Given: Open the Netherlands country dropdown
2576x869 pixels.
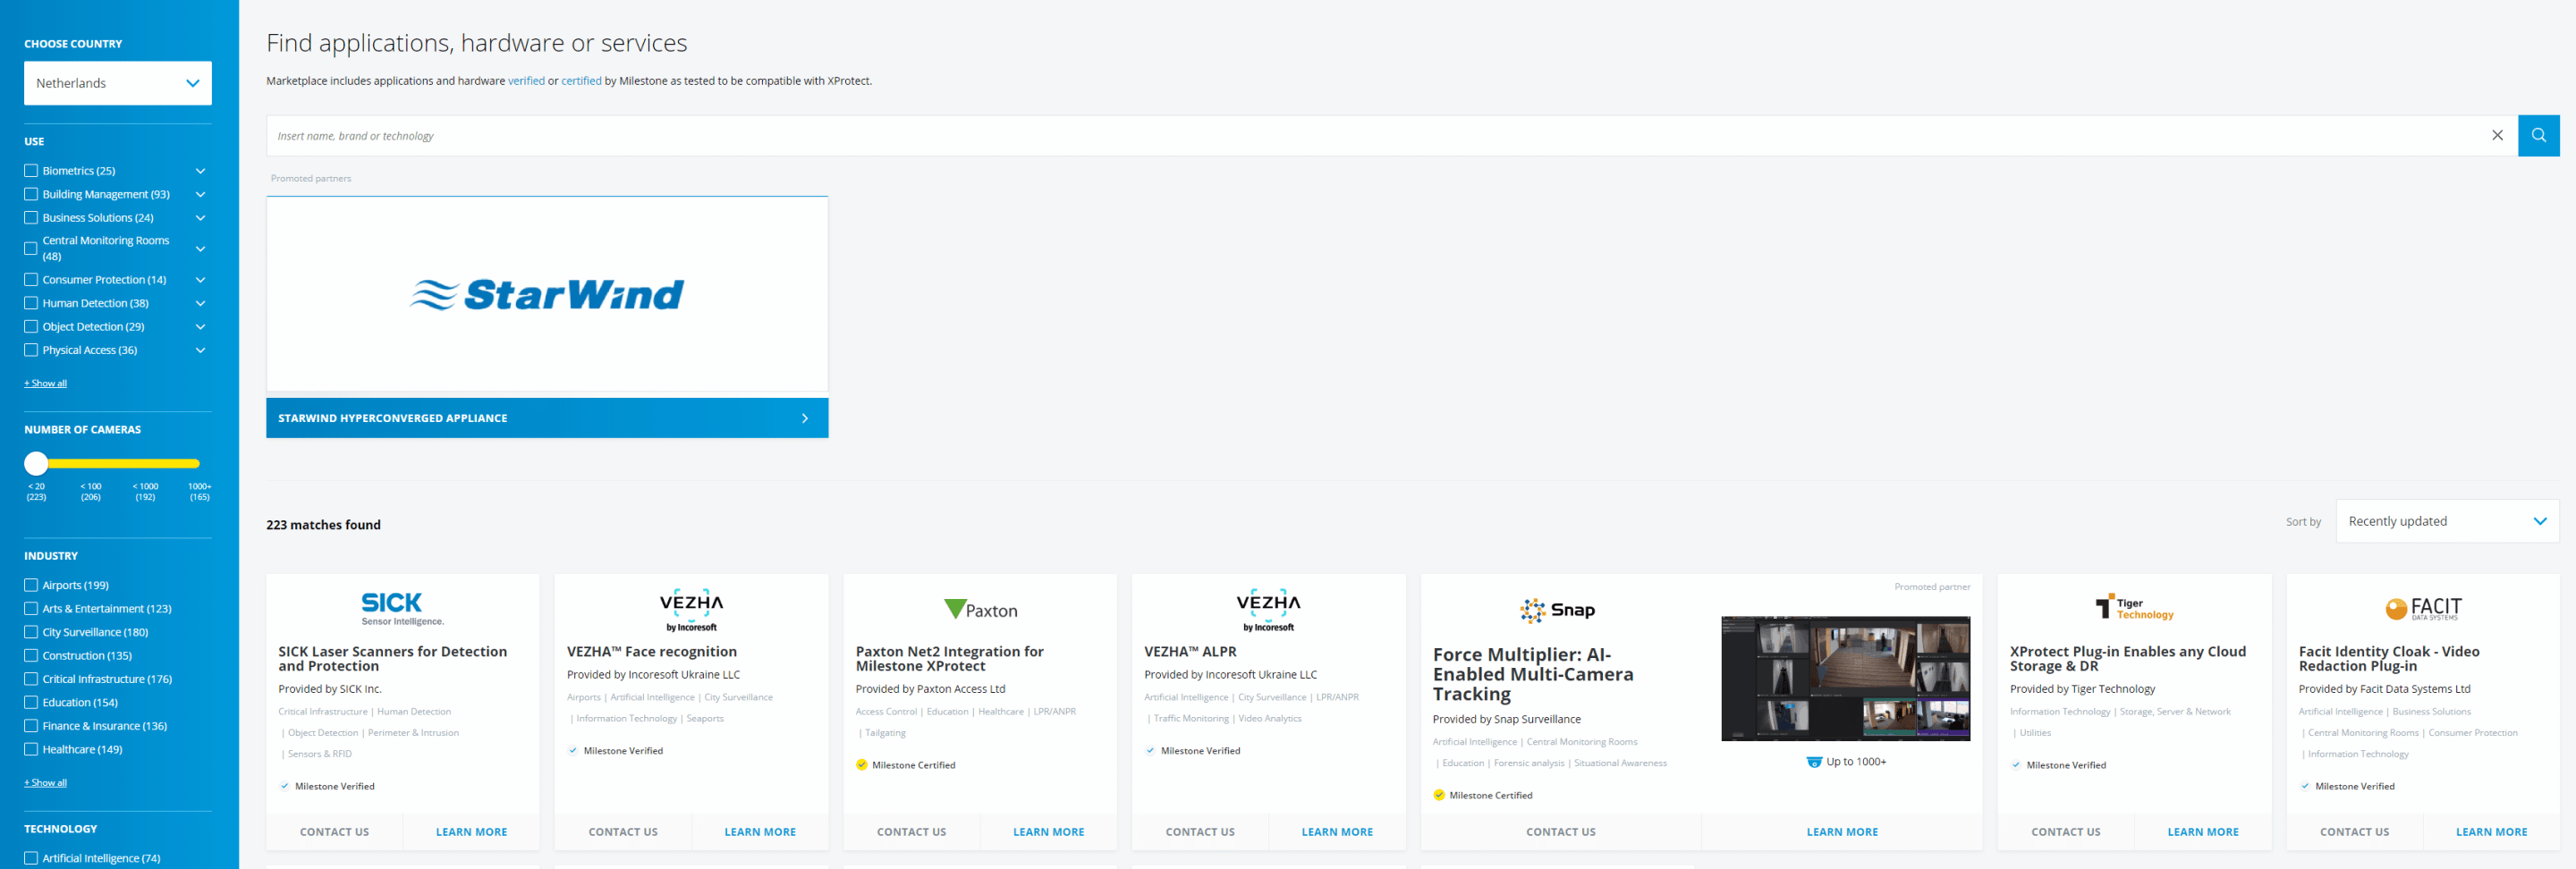Looking at the screenshot, I should [x=118, y=83].
